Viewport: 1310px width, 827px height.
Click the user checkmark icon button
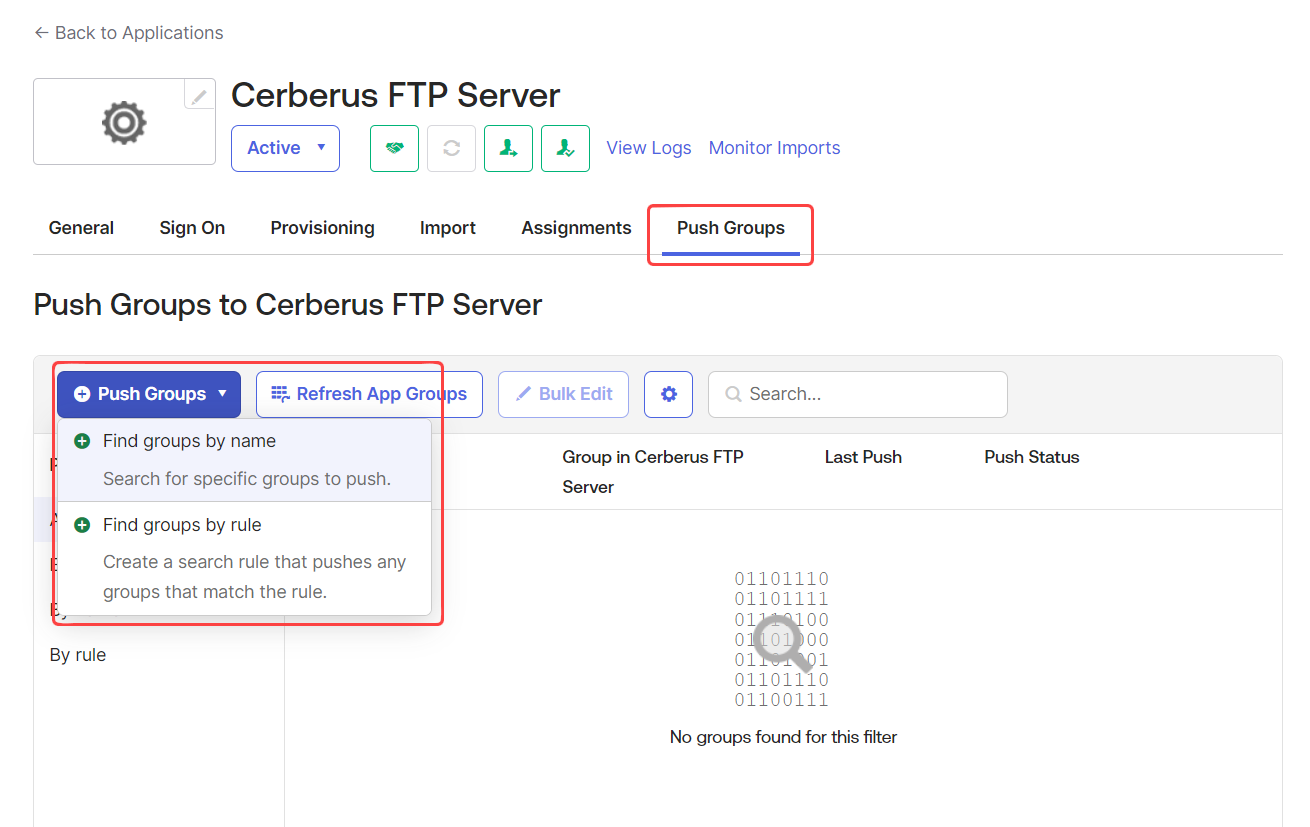click(x=565, y=148)
